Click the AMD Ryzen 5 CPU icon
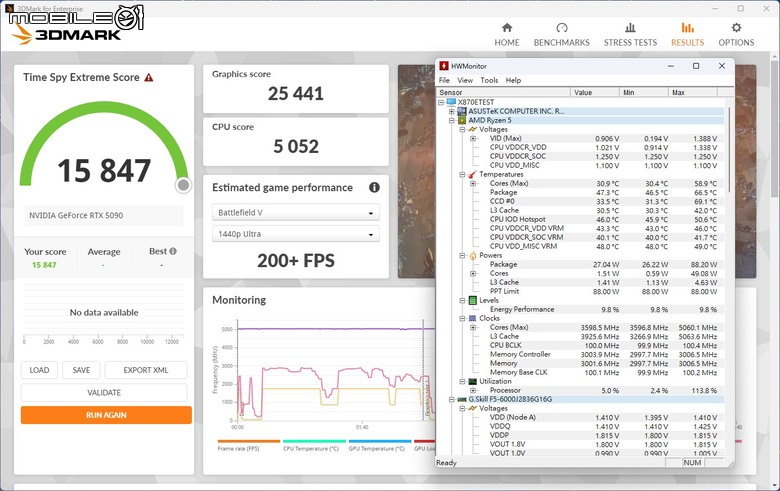This screenshot has width=780, height=491. click(x=462, y=120)
